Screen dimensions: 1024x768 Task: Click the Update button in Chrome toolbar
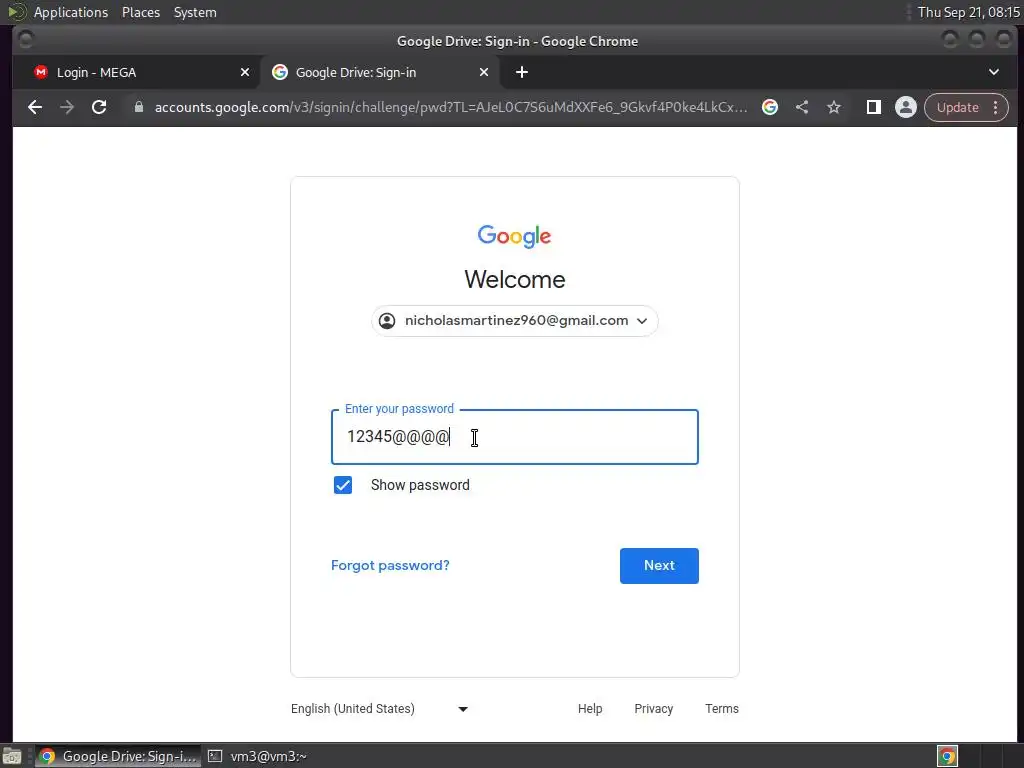coord(957,107)
